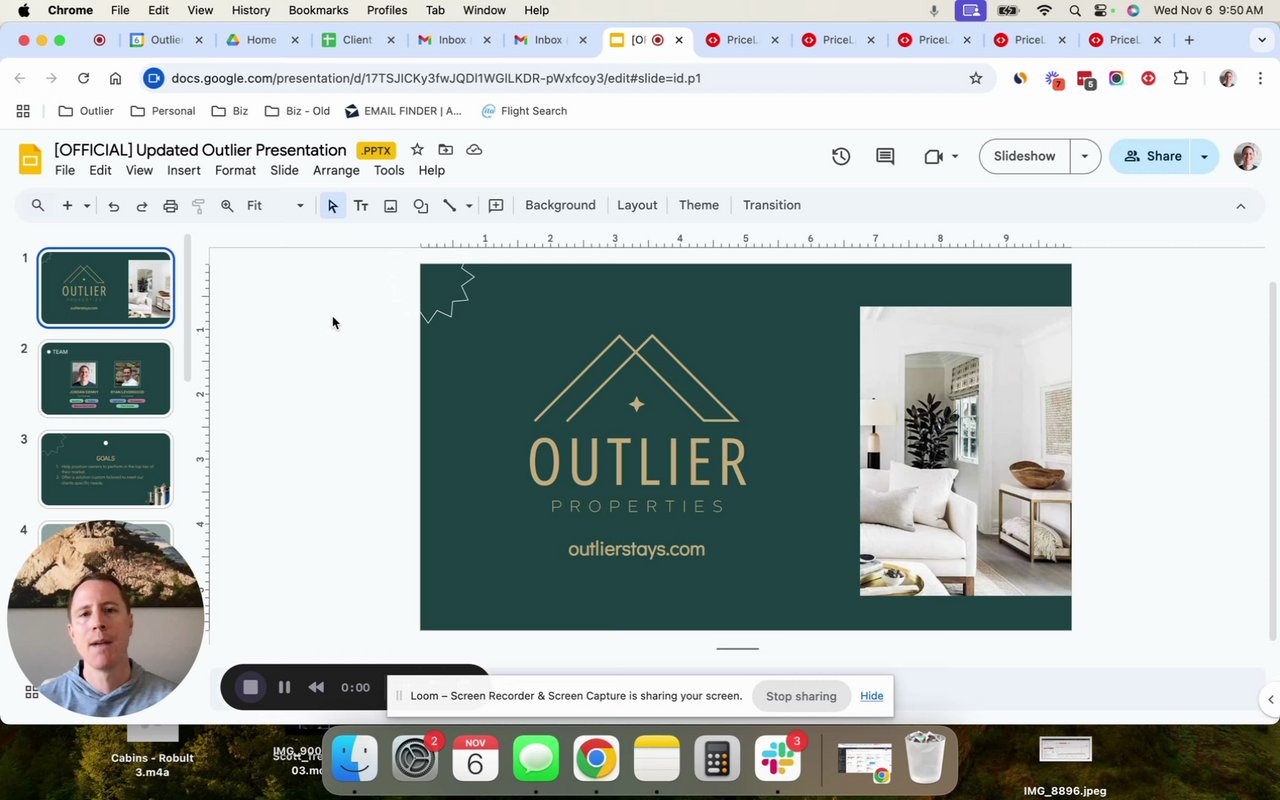
Task: Move the document with folder icon
Action: (446, 150)
